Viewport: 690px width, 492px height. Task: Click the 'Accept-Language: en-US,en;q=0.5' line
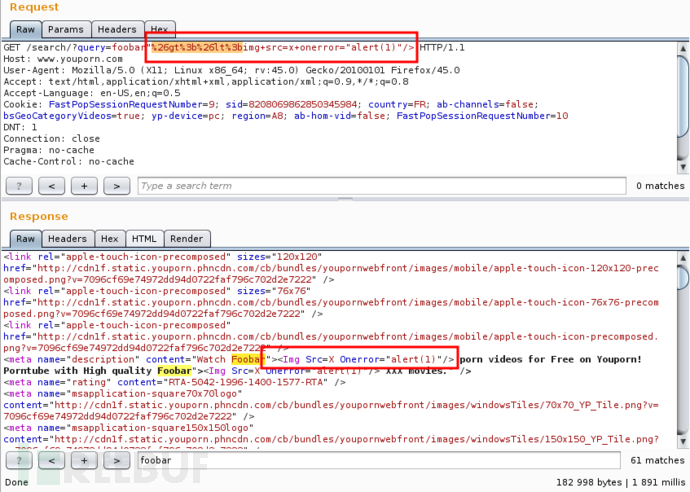pos(92,93)
